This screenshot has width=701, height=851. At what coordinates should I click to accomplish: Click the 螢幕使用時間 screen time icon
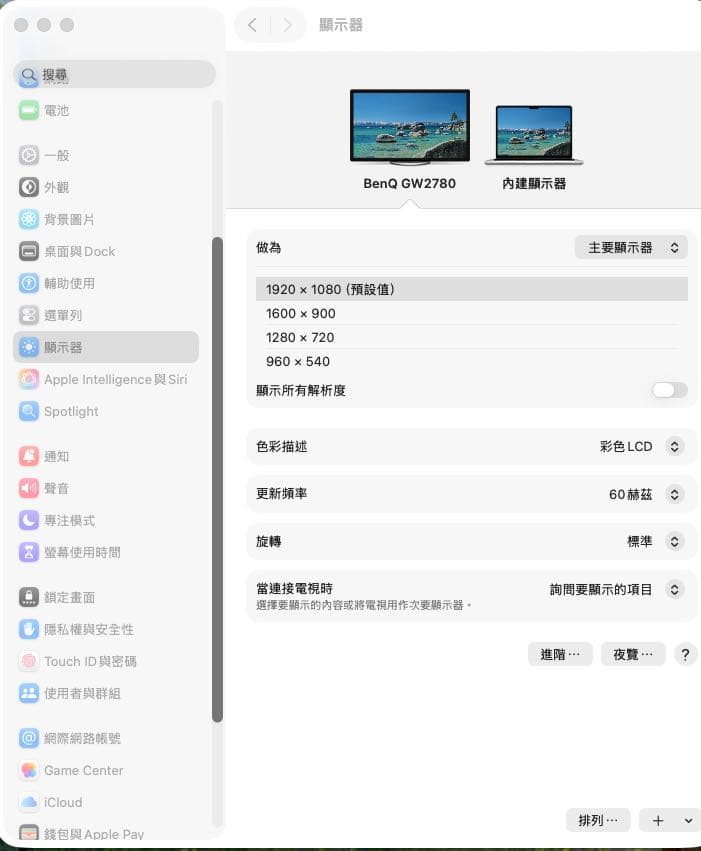[x=29, y=552]
